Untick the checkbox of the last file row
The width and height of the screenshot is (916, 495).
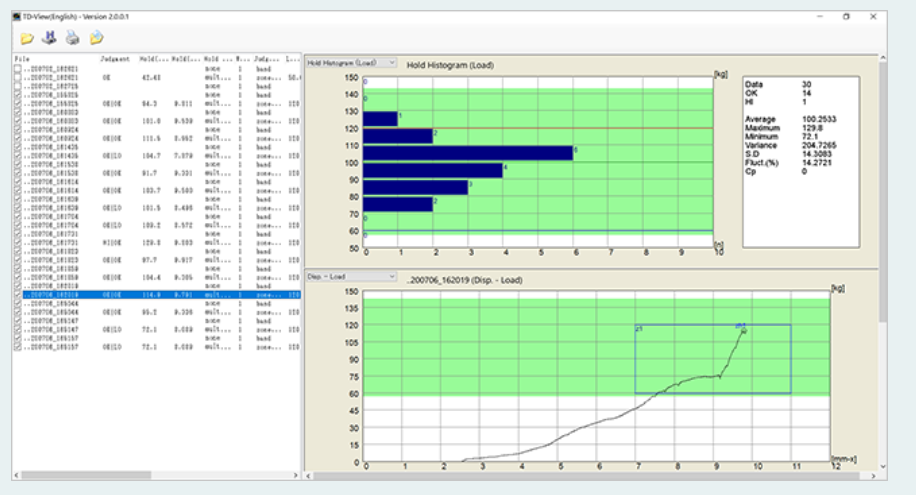coord(18,347)
